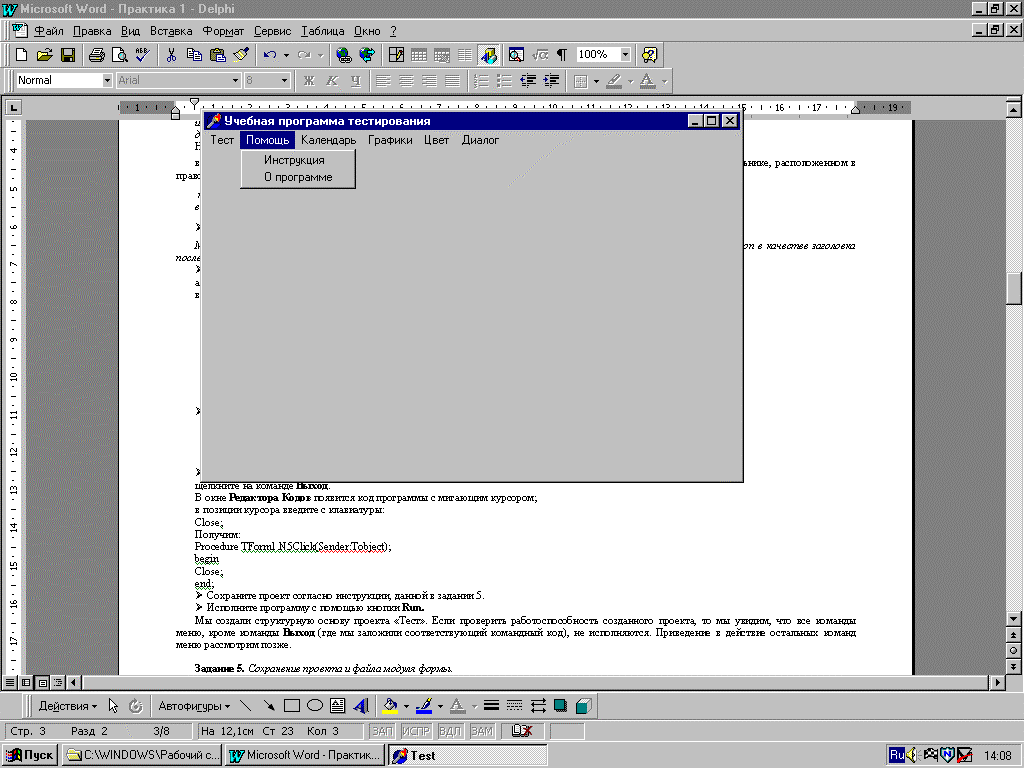This screenshot has width=1024, height=768.
Task: Toggle ЗАП macro recording in the status bar
Action: tap(383, 731)
